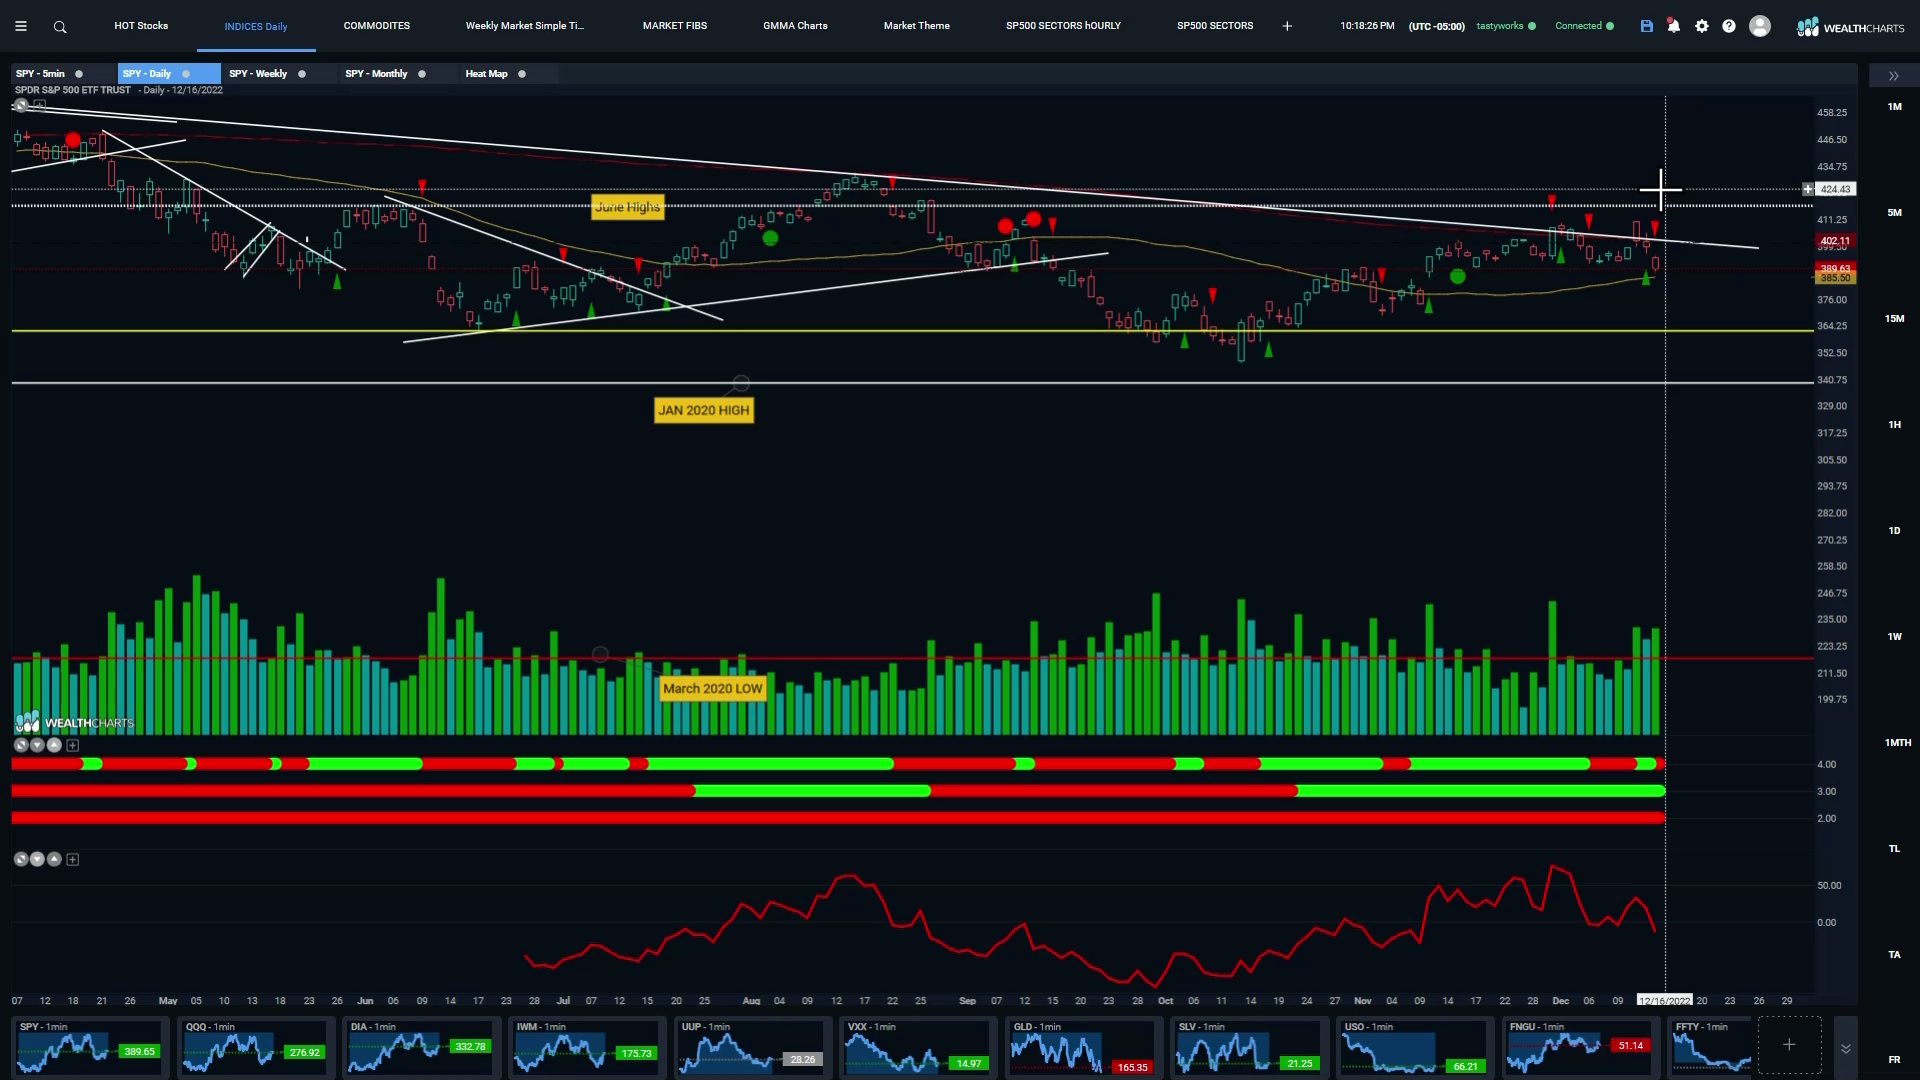Open the Weekly Market Simple workspace tab
Image resolution: width=1920 pixels, height=1080 pixels.
click(525, 26)
